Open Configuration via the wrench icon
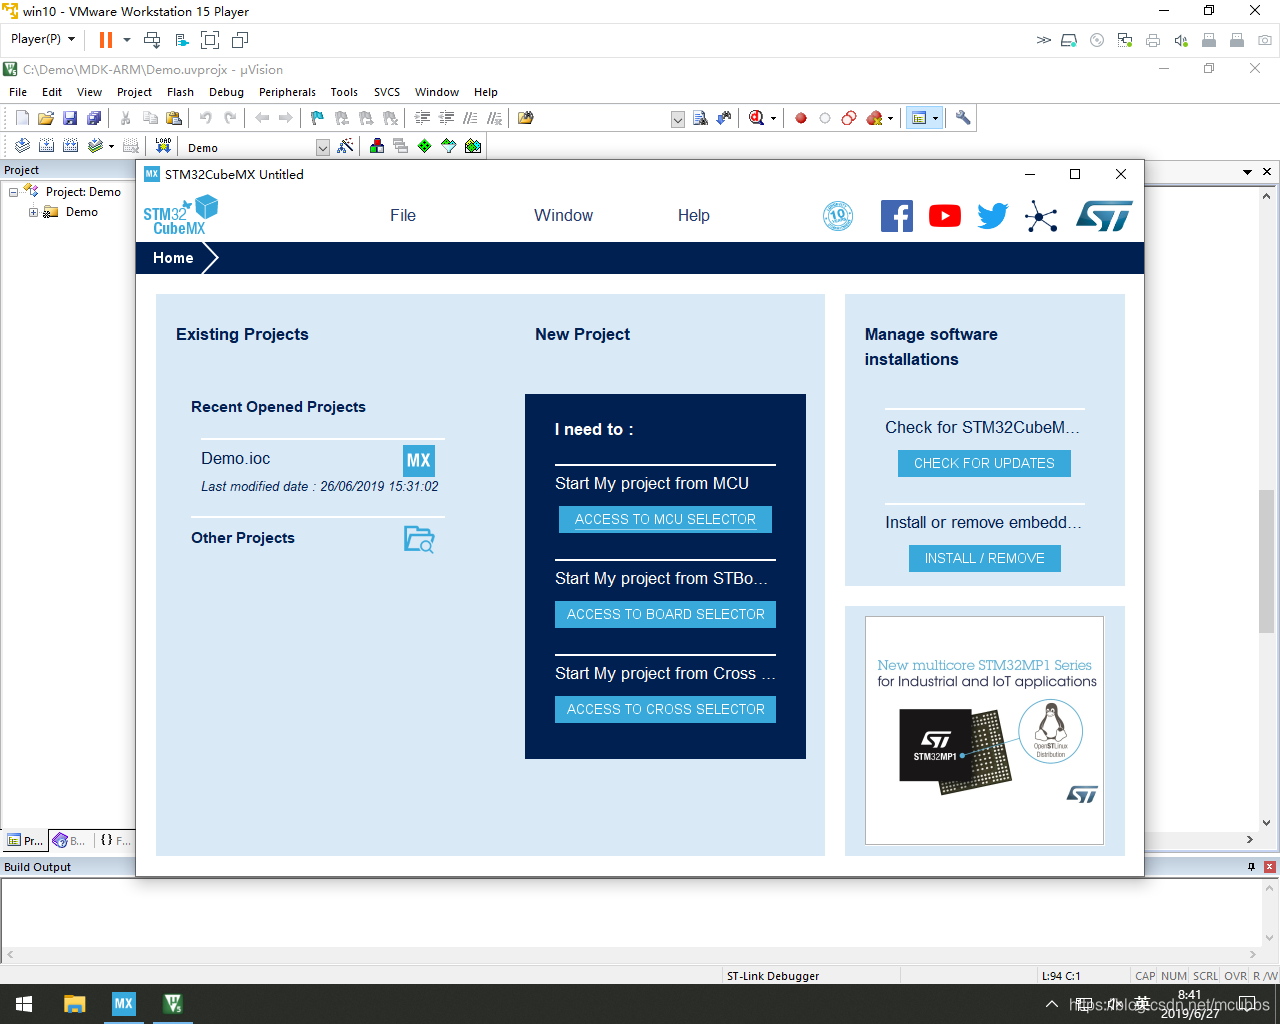This screenshot has width=1280, height=1024. click(x=963, y=118)
